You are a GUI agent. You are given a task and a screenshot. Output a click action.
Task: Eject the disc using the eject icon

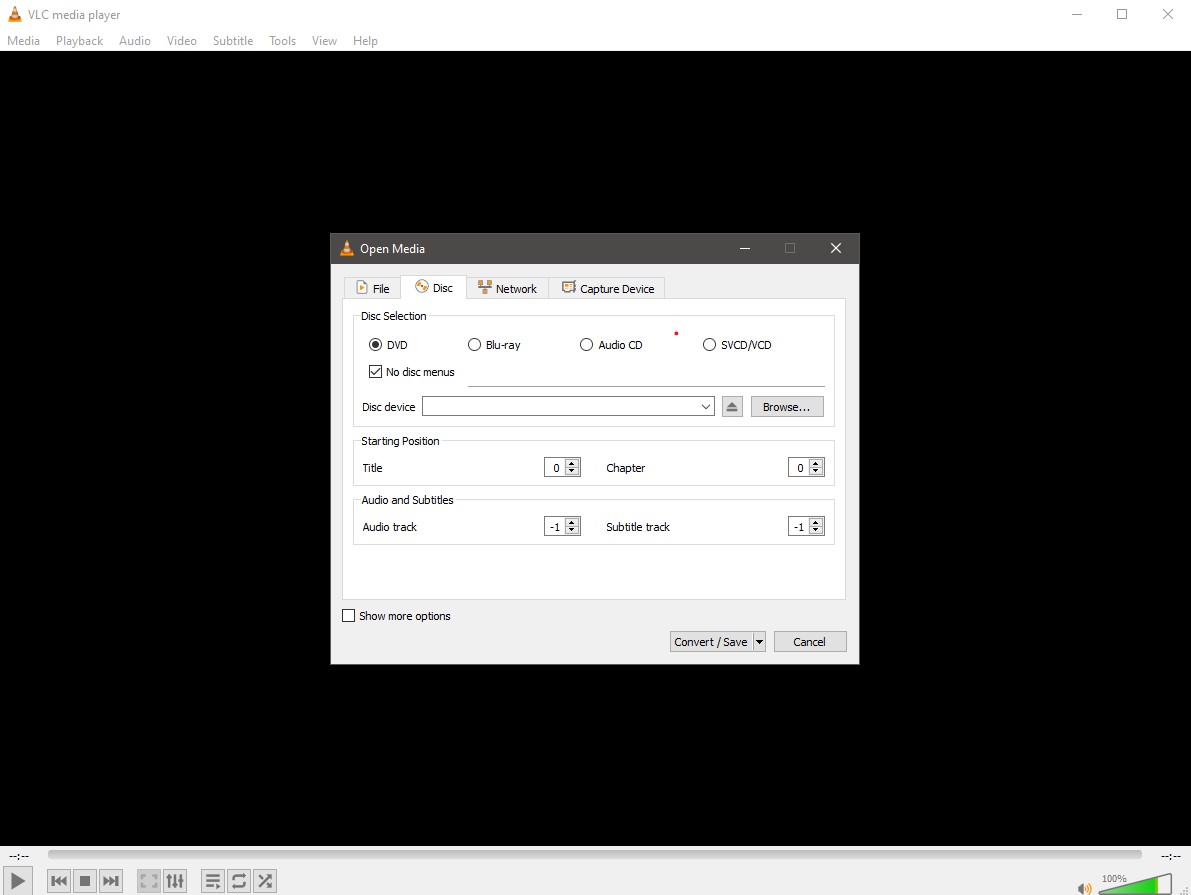pyautogui.click(x=731, y=406)
